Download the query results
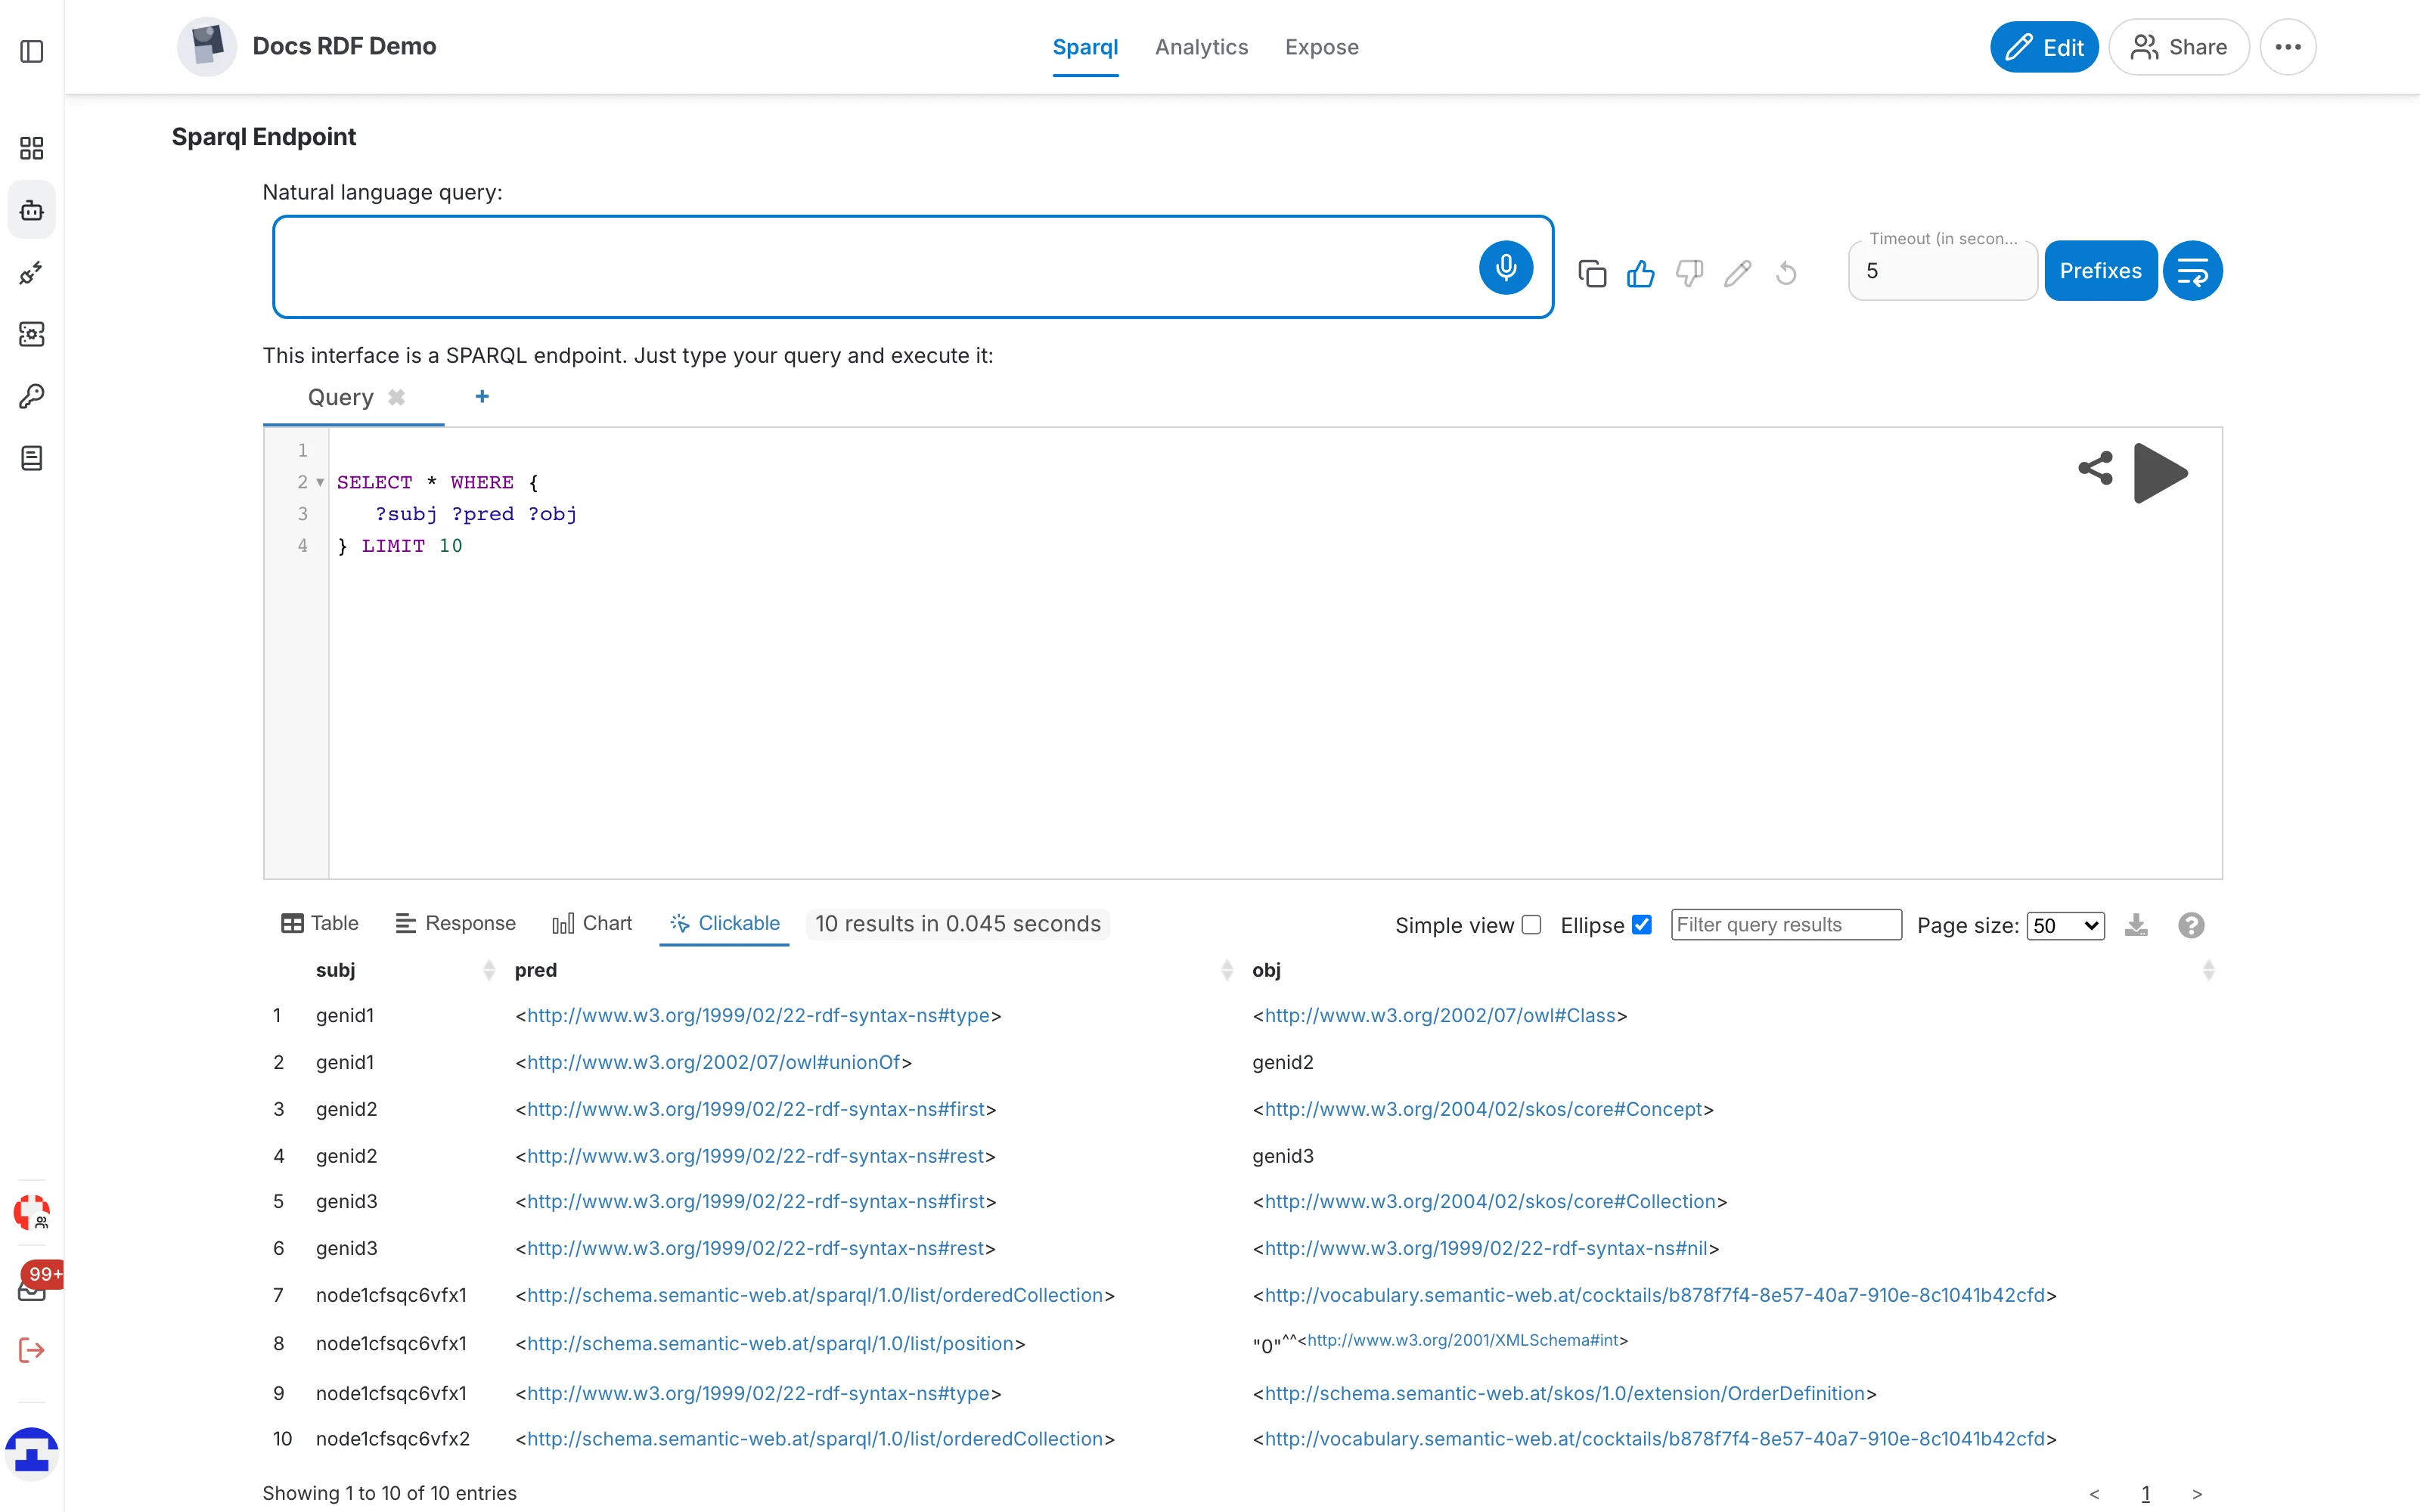2420x1512 pixels. pyautogui.click(x=2136, y=925)
